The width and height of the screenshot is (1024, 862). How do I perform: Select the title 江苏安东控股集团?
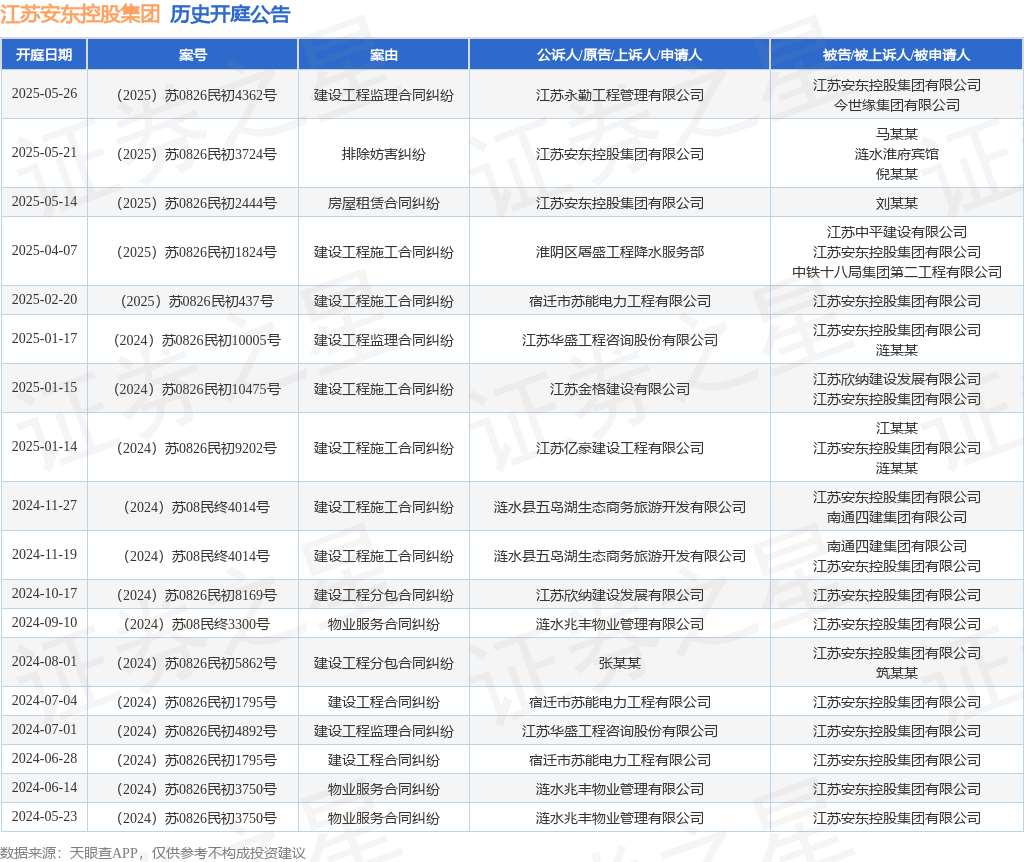pyautogui.click(x=80, y=14)
